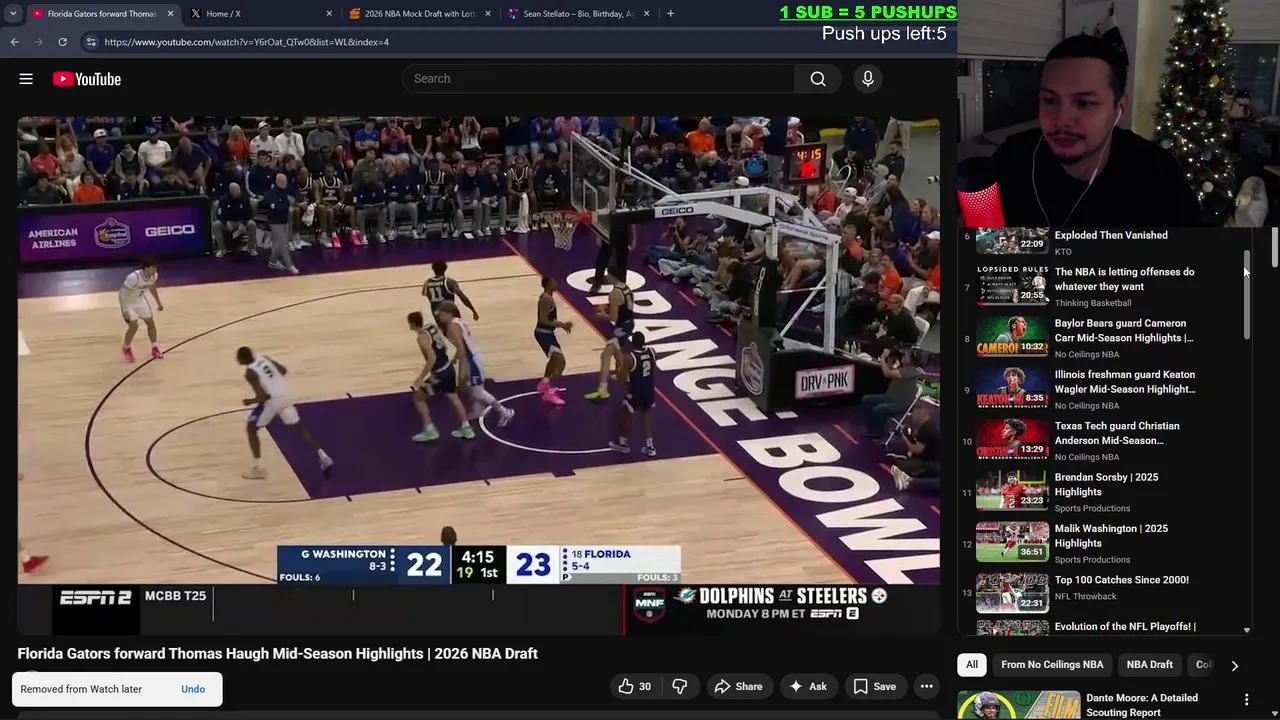This screenshot has height=720, width=1280.
Task: Open Brendan Sorsby 2025 Highlights
Action: click(x=1106, y=485)
